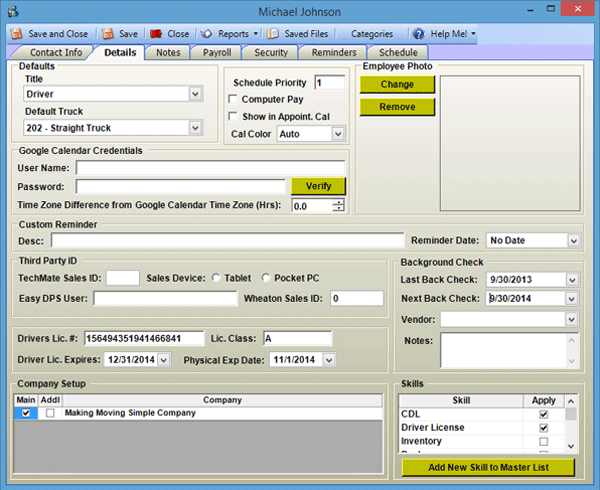Click the Drivers Lic. # field
Image resolution: width=600 pixels, height=490 pixels.
(144, 339)
